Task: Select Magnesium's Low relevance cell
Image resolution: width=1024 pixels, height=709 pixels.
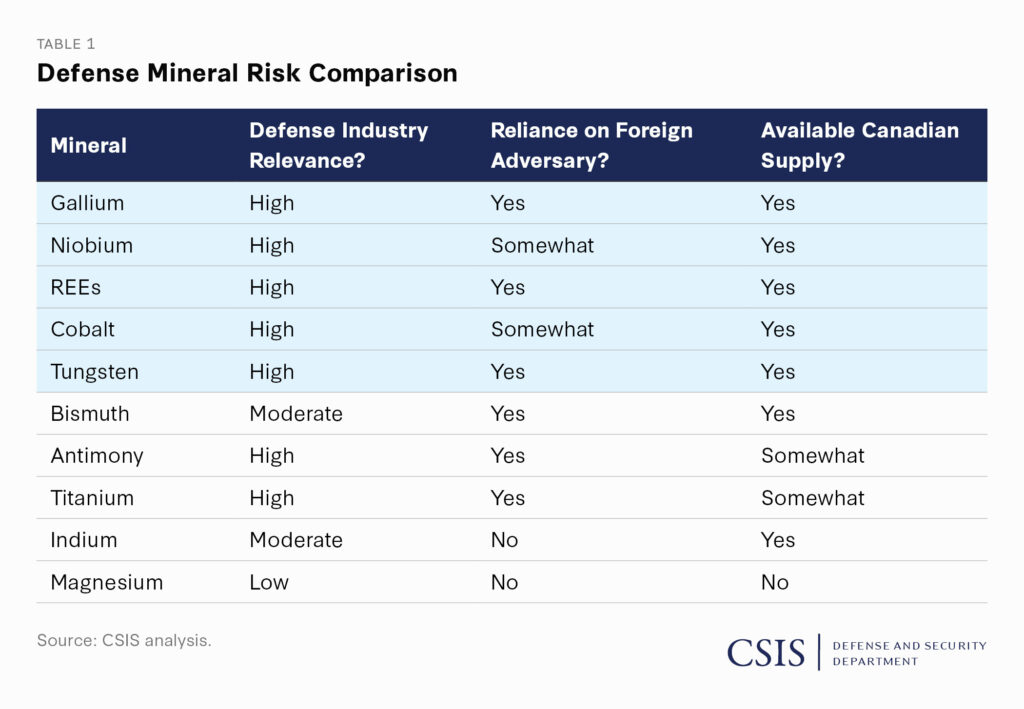Action: coord(268,582)
